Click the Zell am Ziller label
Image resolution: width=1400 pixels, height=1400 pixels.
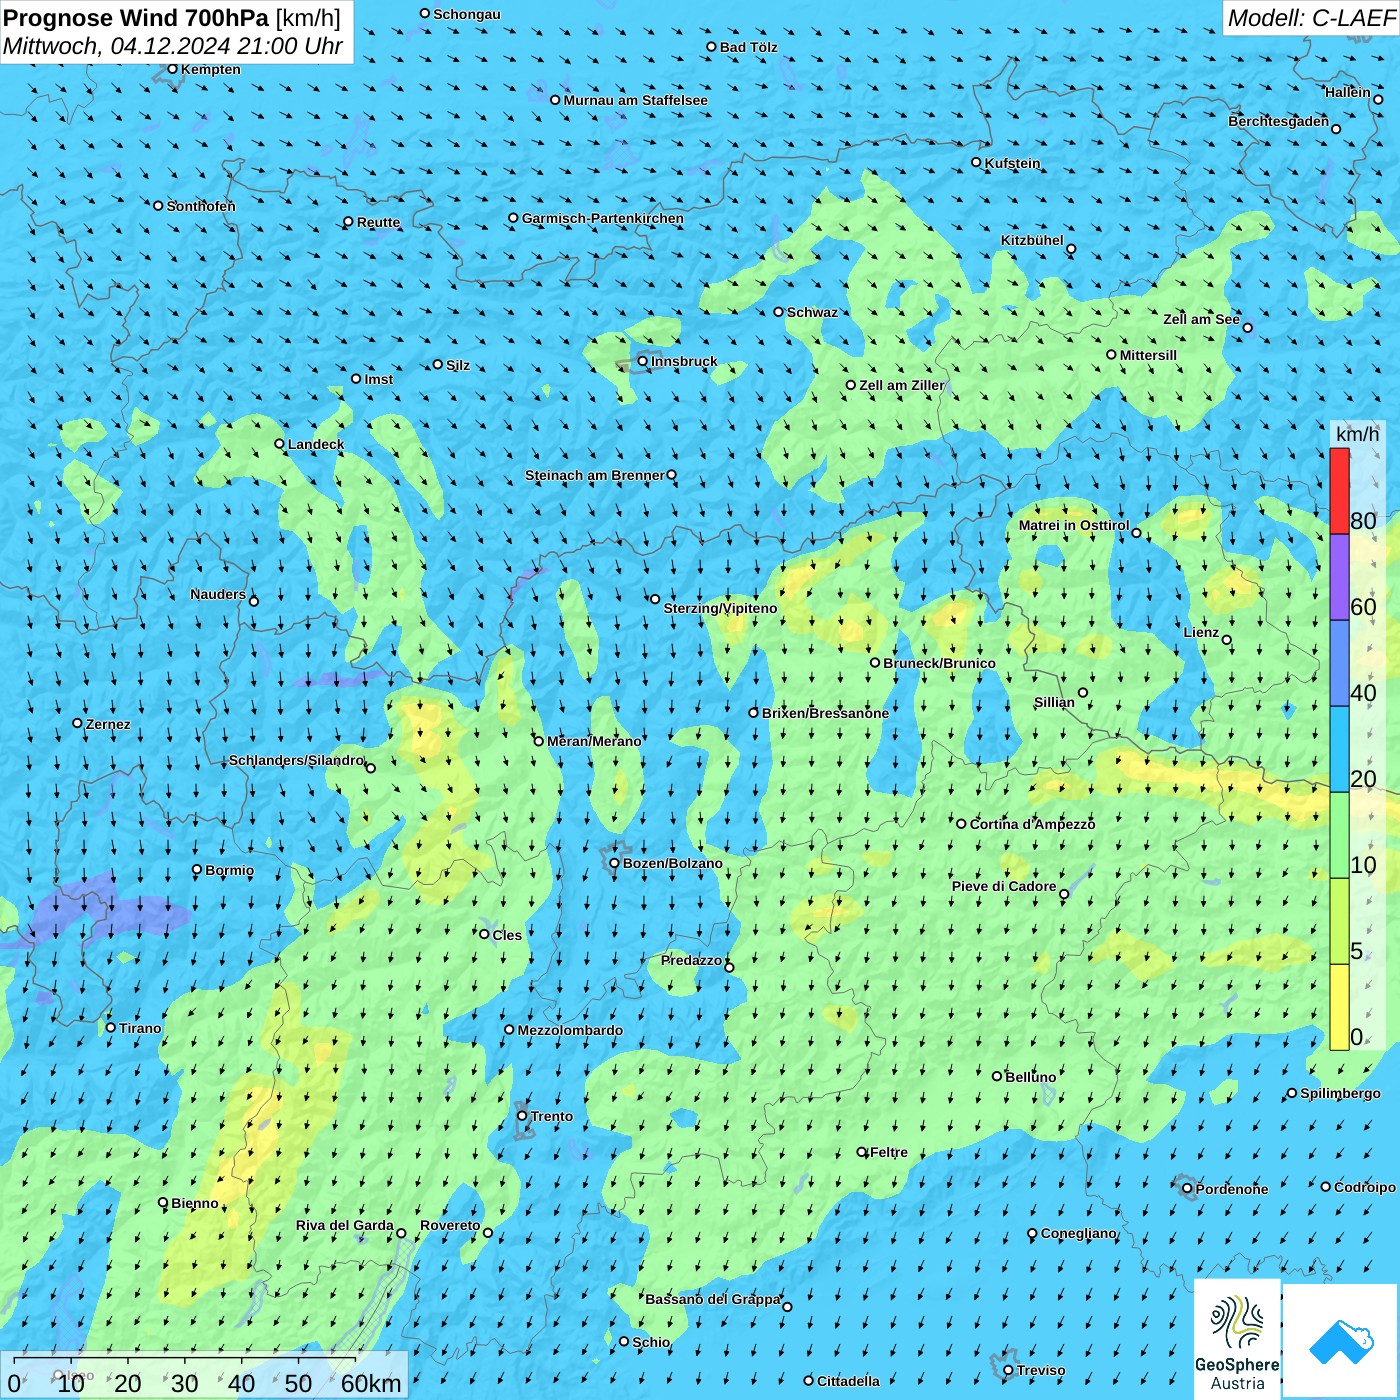(902, 385)
